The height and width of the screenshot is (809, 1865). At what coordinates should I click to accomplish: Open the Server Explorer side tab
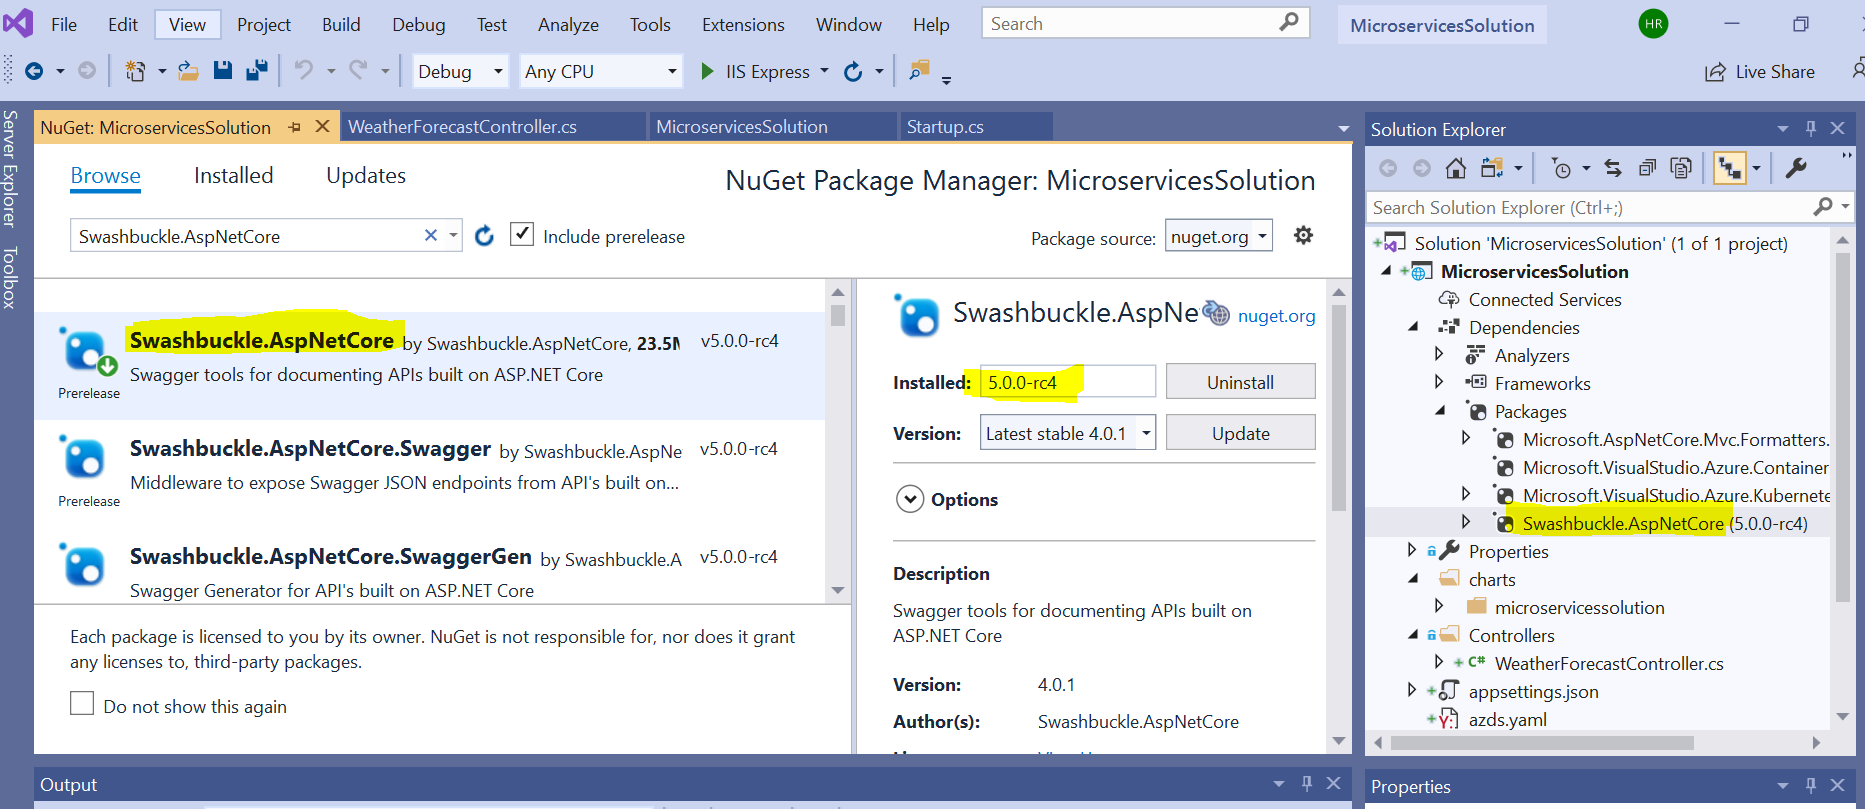click(x=10, y=169)
